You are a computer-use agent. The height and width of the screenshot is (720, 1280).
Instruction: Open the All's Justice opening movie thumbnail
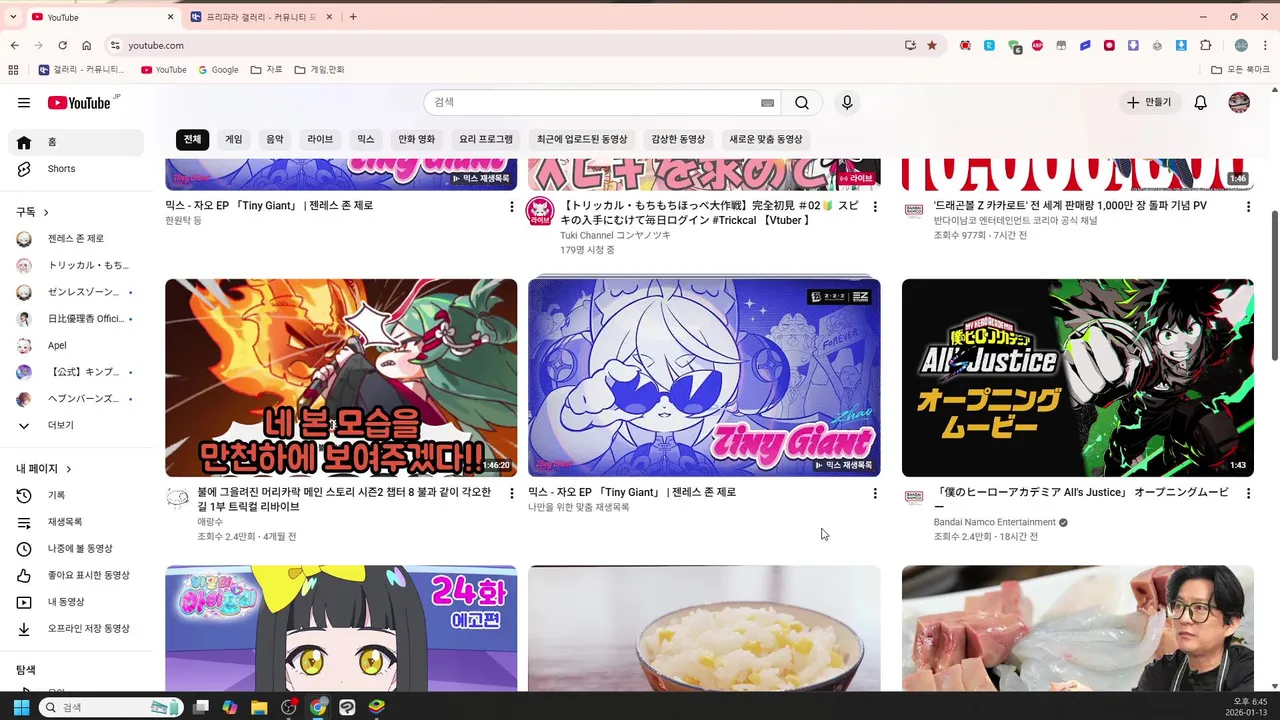(1078, 378)
